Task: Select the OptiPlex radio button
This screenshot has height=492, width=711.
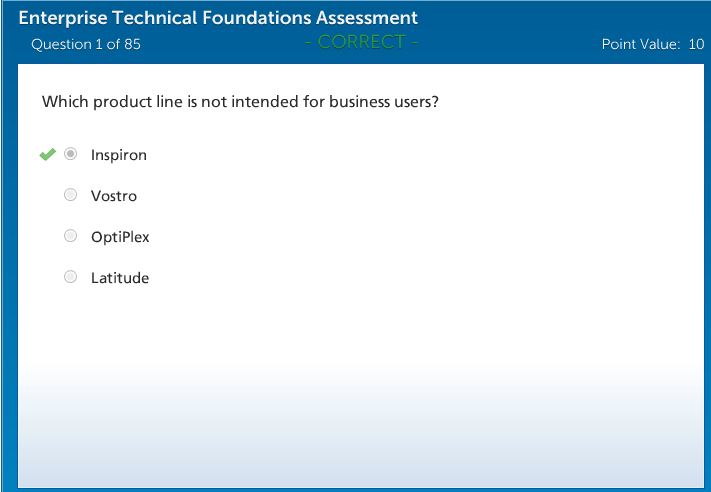Action: pyautogui.click(x=70, y=237)
